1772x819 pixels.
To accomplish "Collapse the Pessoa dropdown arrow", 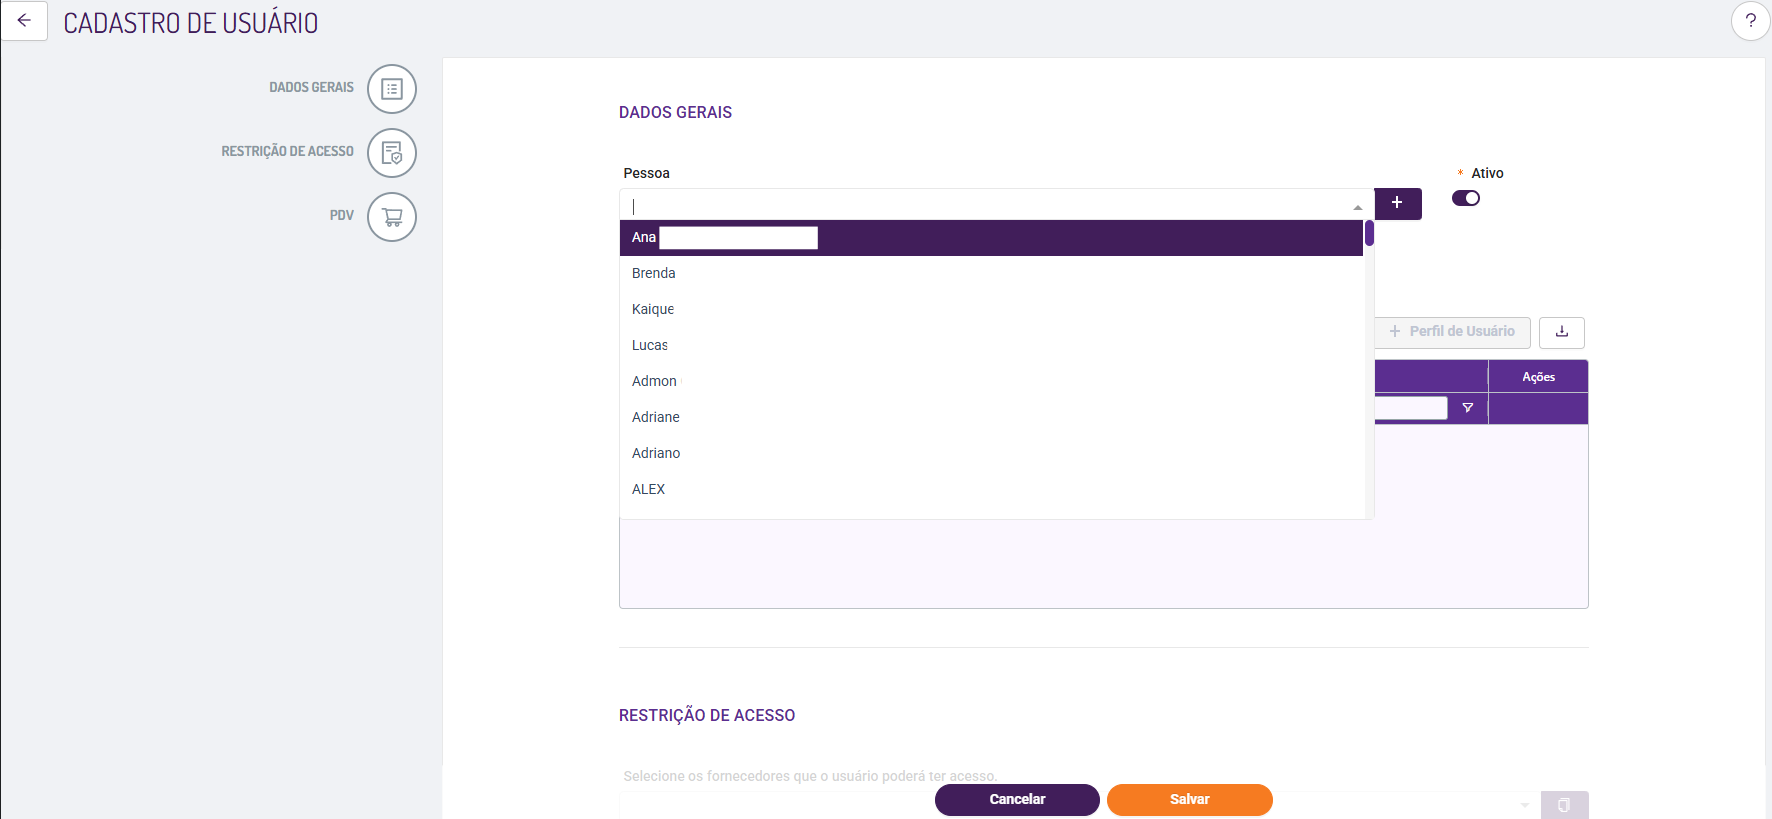I will click(1357, 206).
